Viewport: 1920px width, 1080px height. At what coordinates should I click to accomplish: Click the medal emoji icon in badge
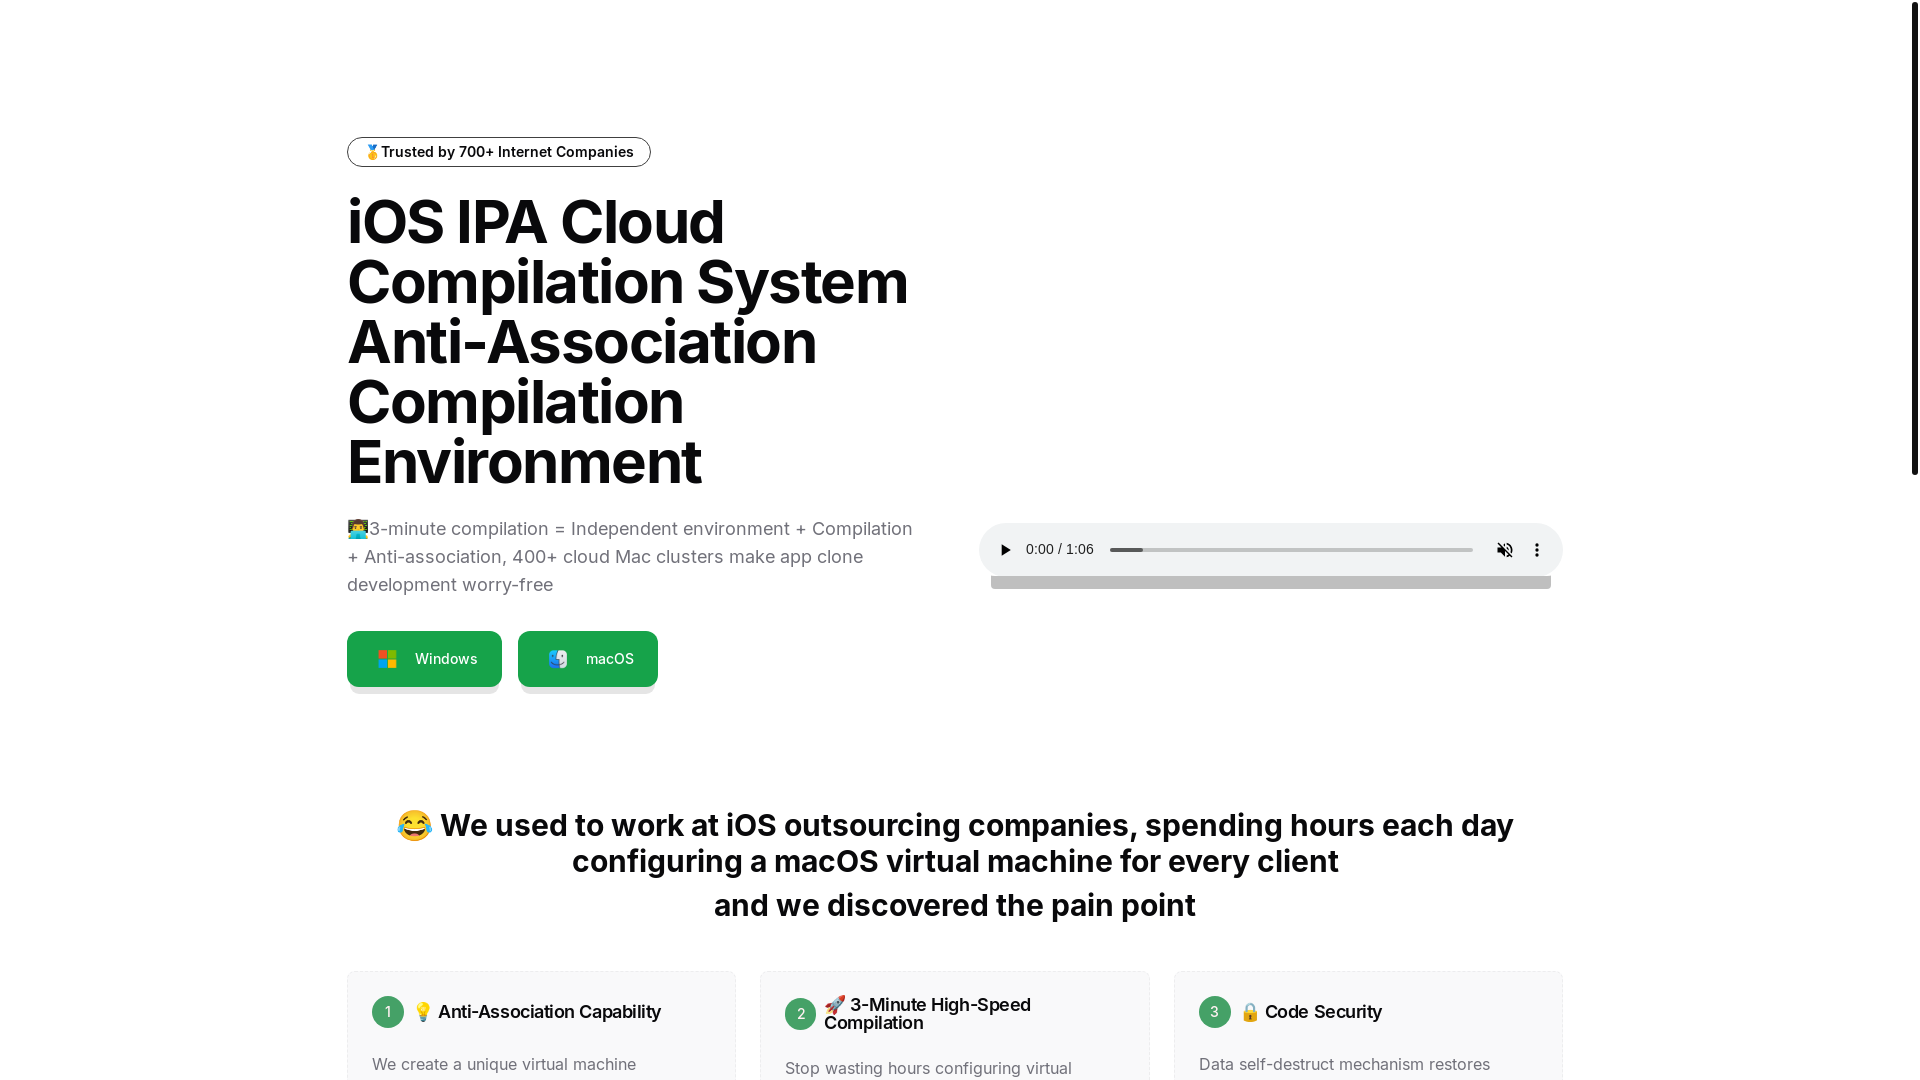[x=372, y=152]
